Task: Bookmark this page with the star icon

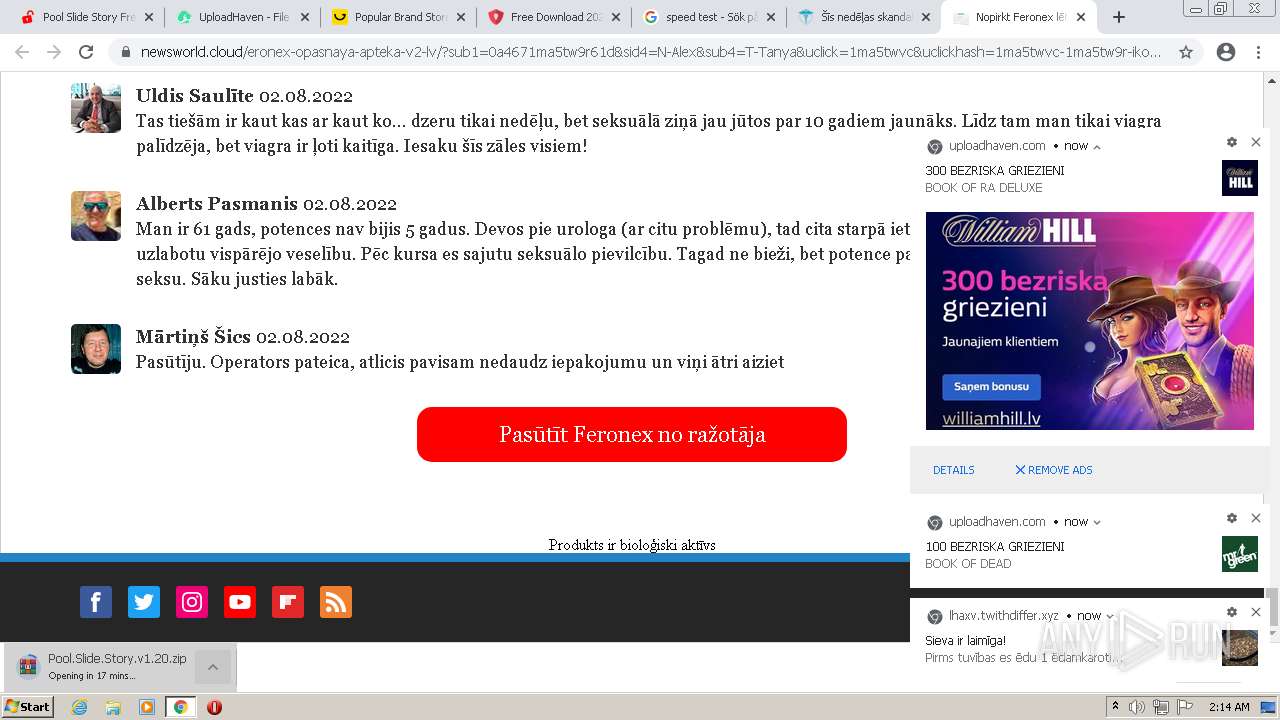Action: tap(1186, 52)
